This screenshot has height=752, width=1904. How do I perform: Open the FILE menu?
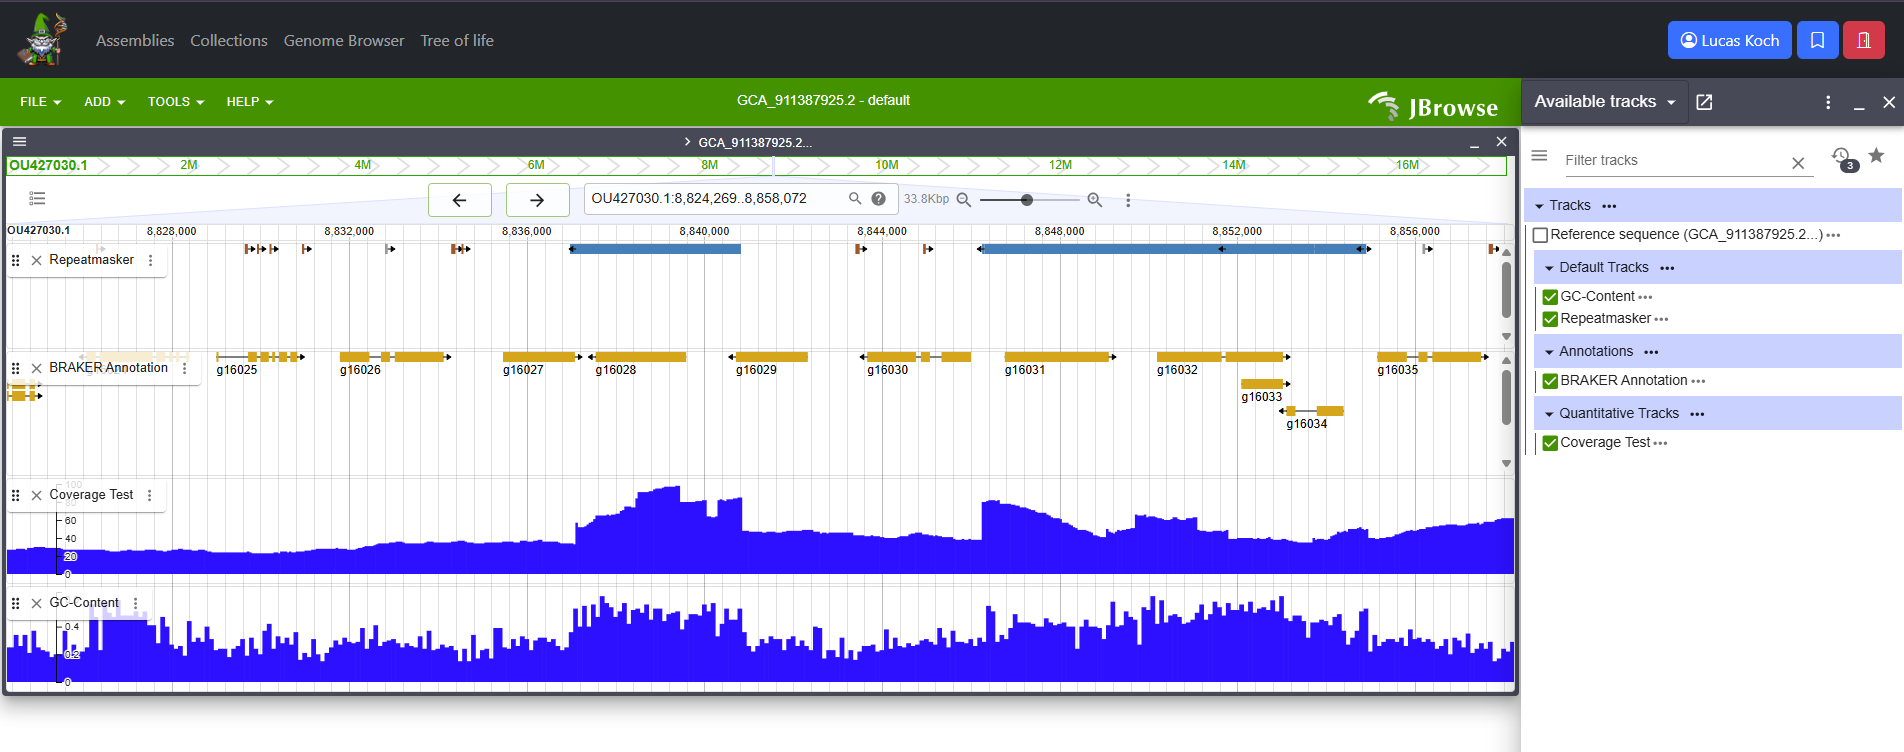pos(41,102)
